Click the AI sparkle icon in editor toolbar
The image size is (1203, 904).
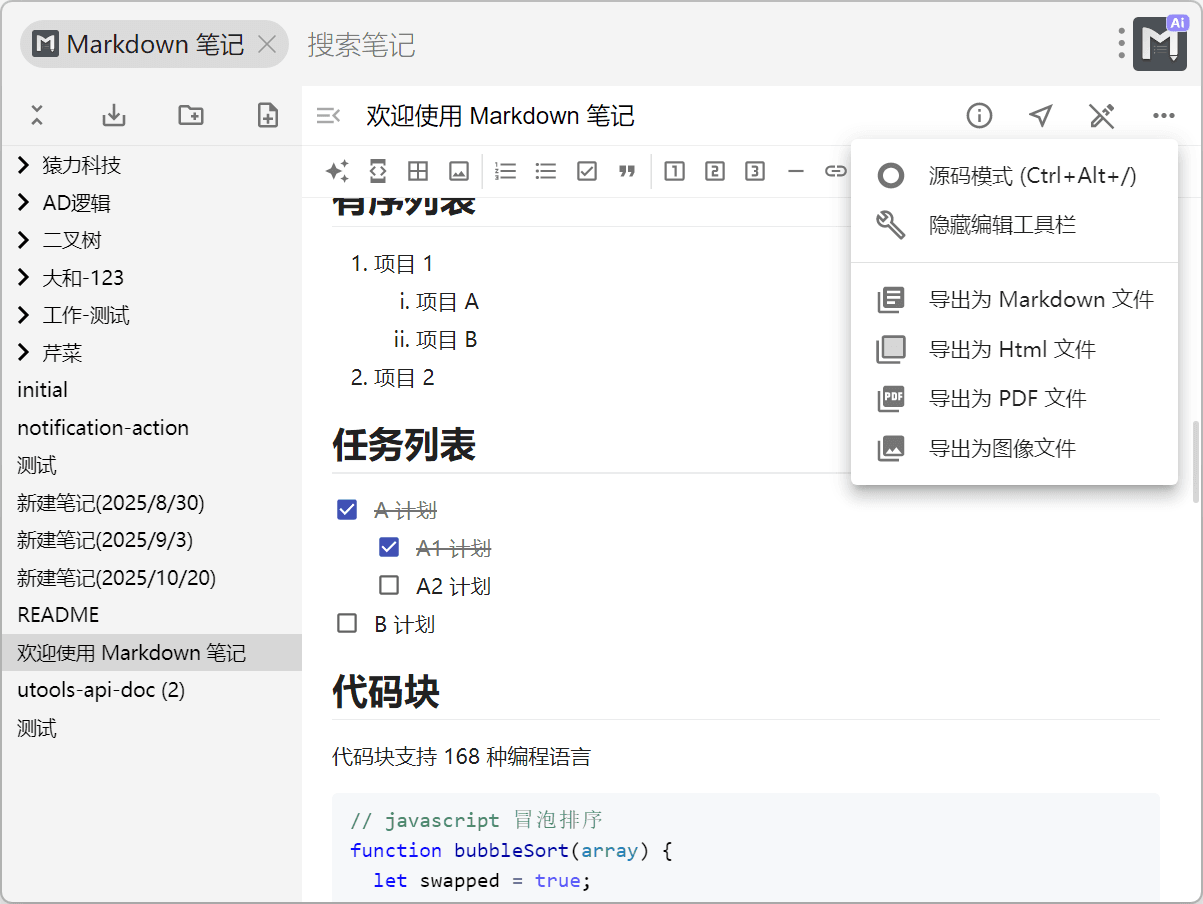click(337, 171)
